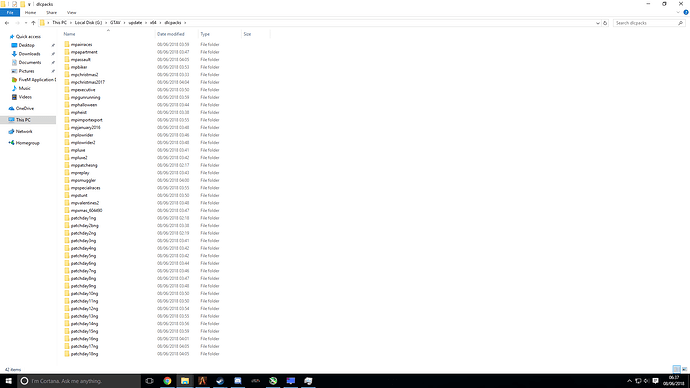
Task: Open the File menu
Action: point(10,13)
